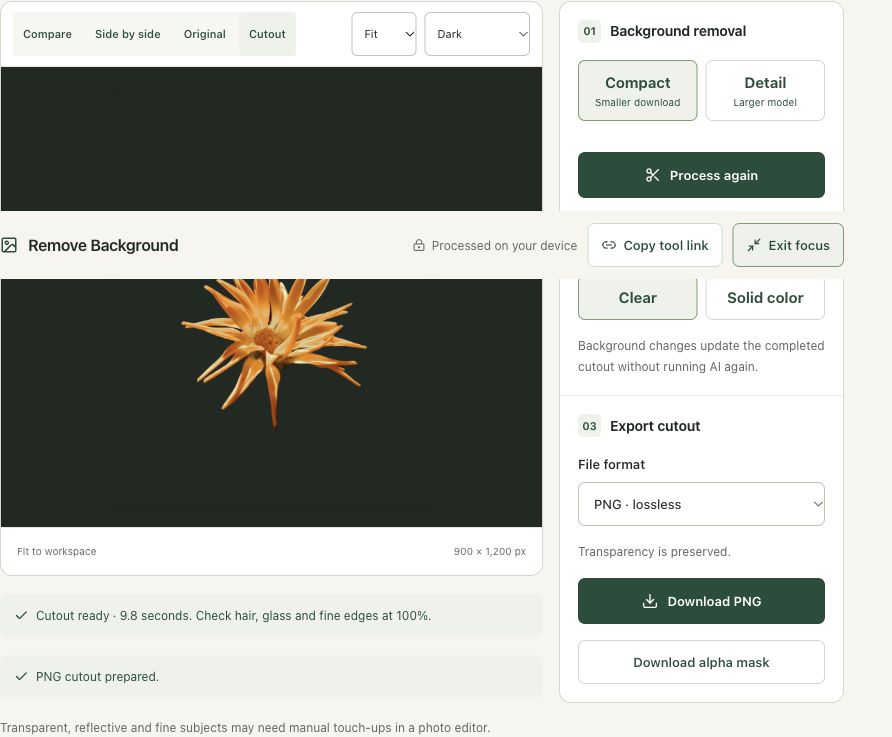The width and height of the screenshot is (892, 737).
Task: Show the Original image tab
Action: [205, 34]
